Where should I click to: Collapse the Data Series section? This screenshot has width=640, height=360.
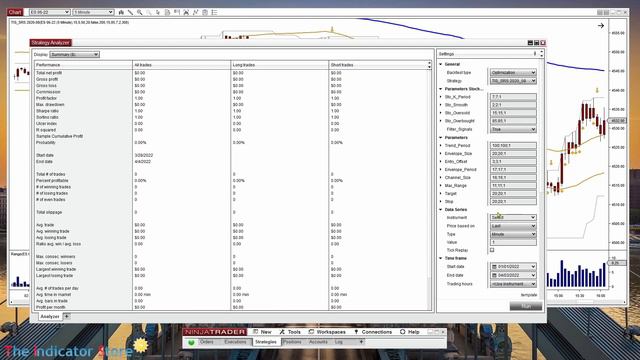440,209
